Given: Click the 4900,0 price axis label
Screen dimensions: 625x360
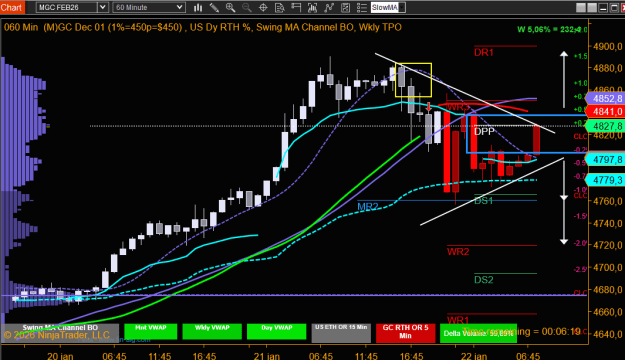Looking at the screenshot, I should click(608, 46).
